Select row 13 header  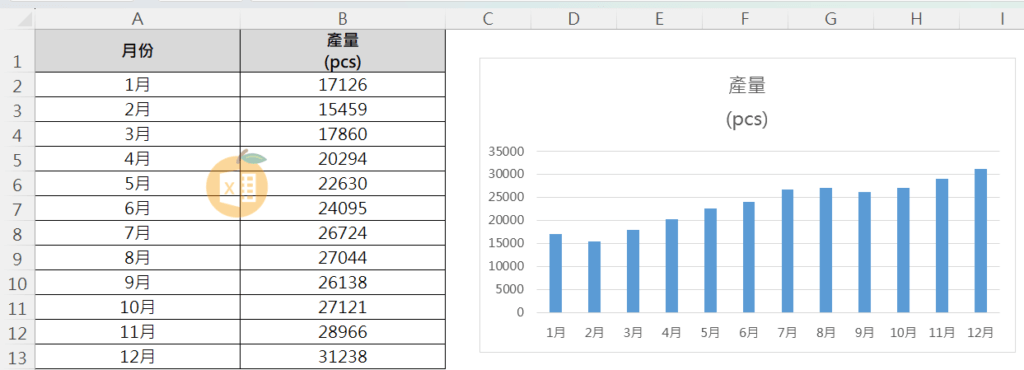pyautogui.click(x=17, y=357)
